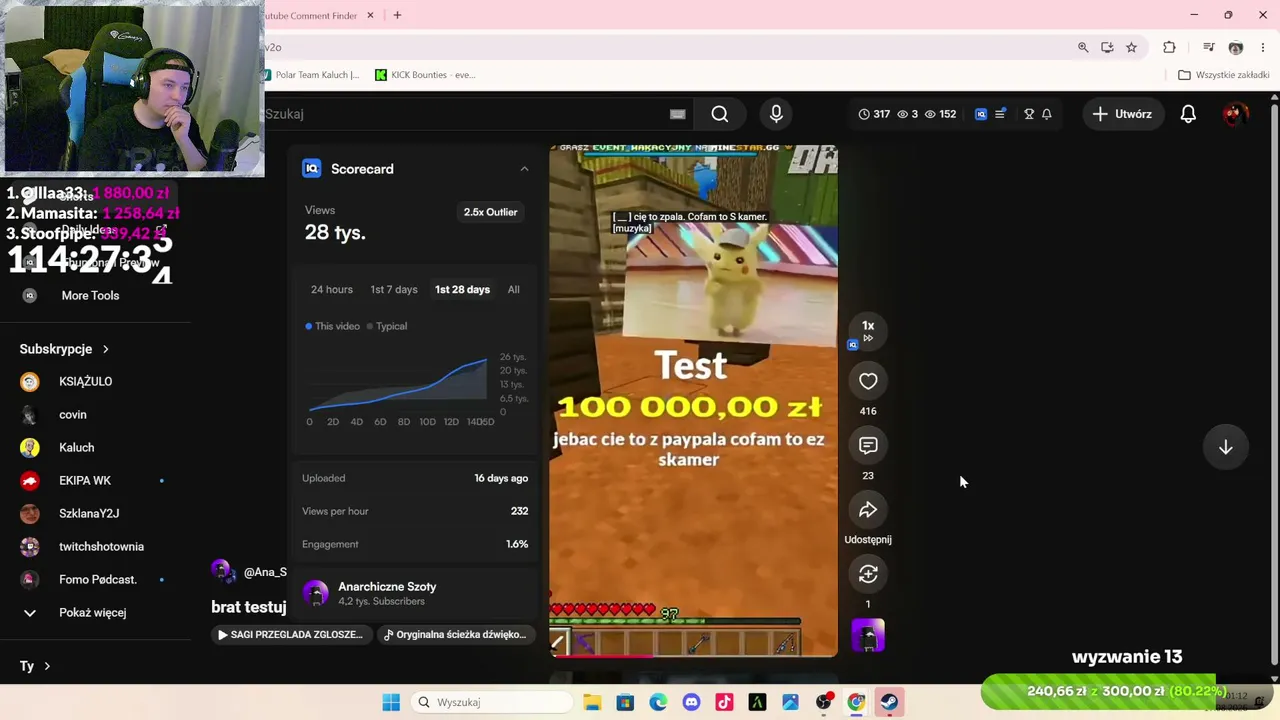Collapse the Scorecard panel
The height and width of the screenshot is (720, 1280).
tap(524, 169)
